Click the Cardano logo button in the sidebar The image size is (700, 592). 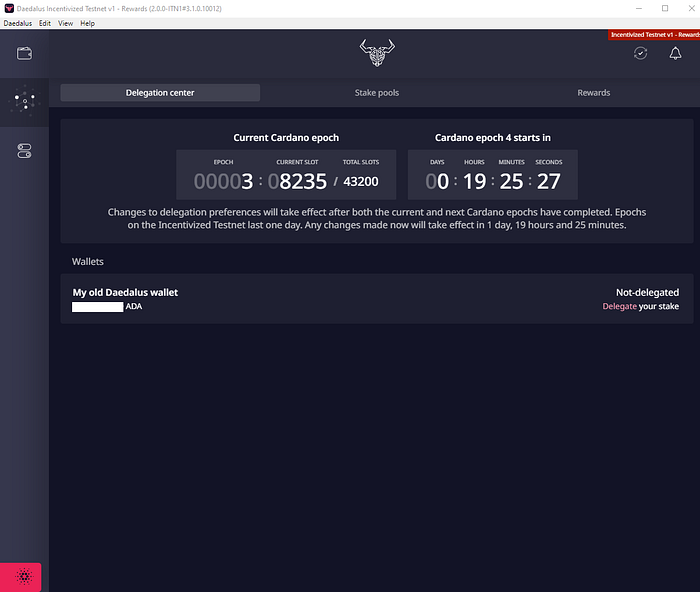21,577
